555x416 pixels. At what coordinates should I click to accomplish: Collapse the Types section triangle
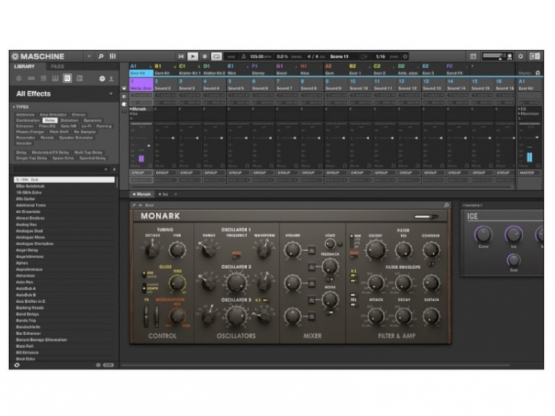point(14,107)
